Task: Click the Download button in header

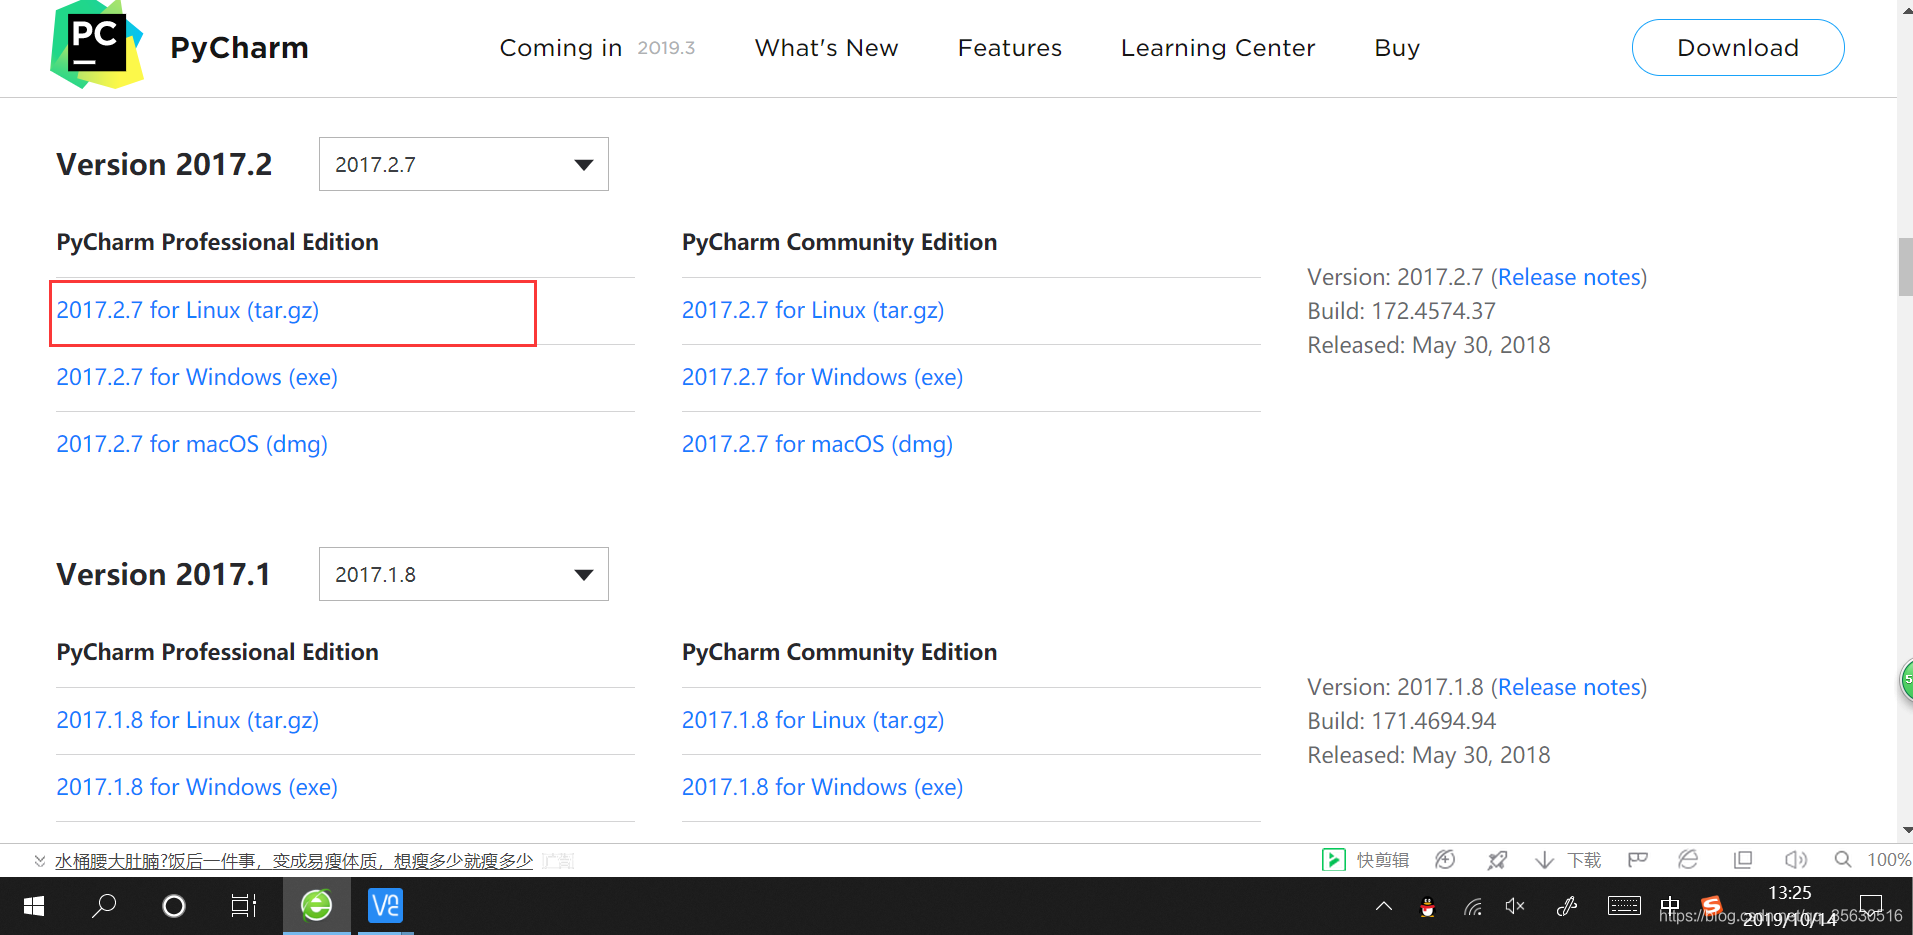Action: (x=1738, y=47)
